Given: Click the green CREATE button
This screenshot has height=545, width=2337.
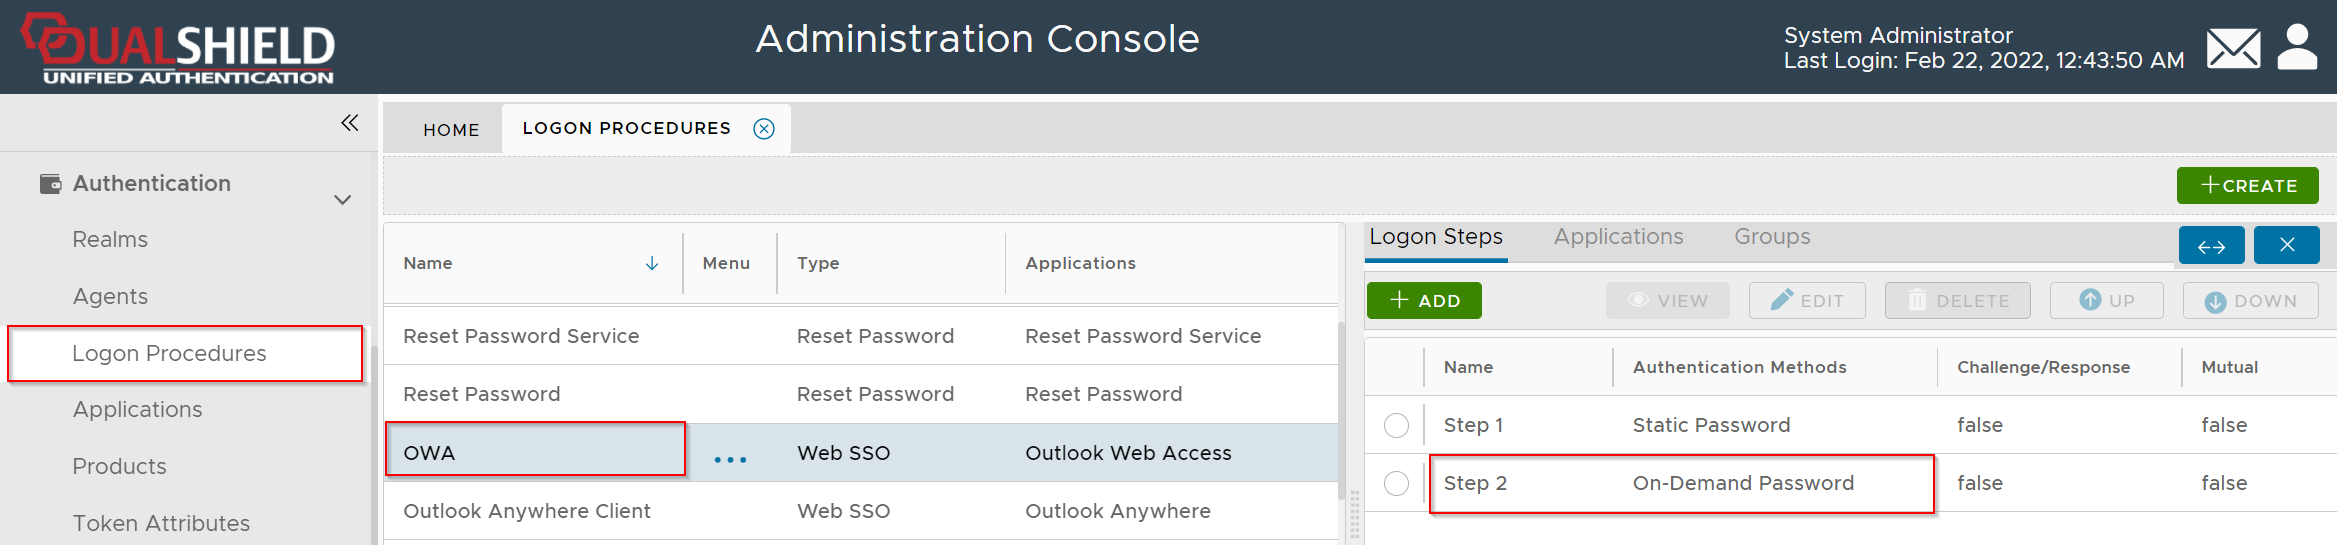Looking at the screenshot, I should [2247, 186].
